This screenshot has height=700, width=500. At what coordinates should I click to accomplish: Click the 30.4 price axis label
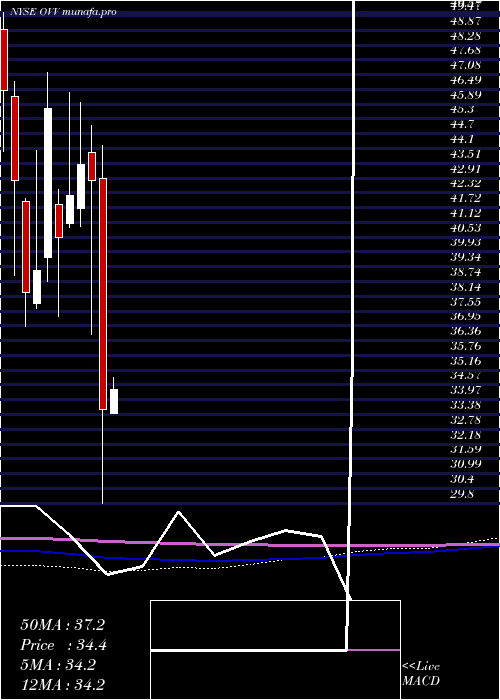[463, 479]
